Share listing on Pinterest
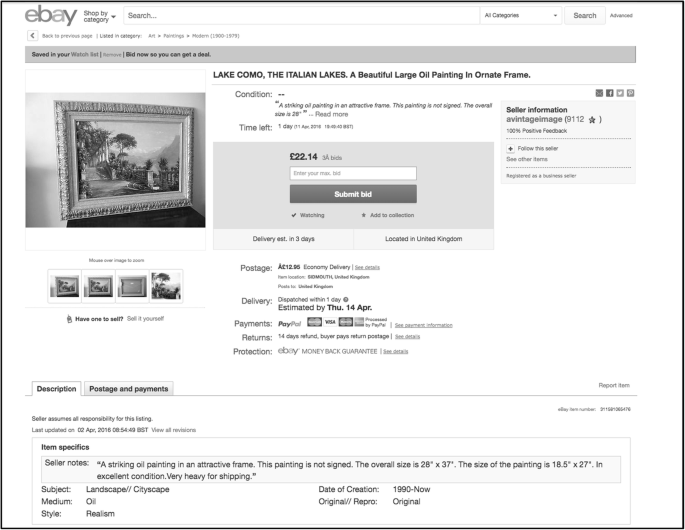Viewport: 685px width, 530px height. tap(630, 93)
